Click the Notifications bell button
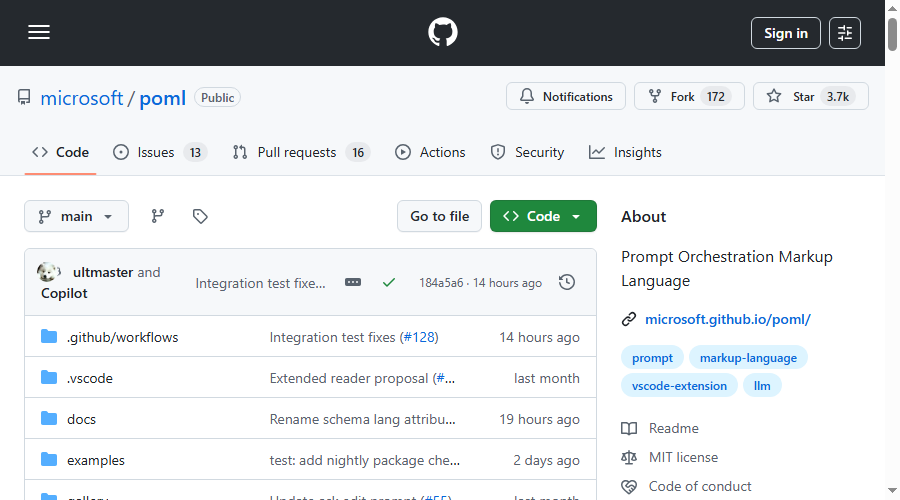Viewport: 900px width, 500px height. [565, 96]
